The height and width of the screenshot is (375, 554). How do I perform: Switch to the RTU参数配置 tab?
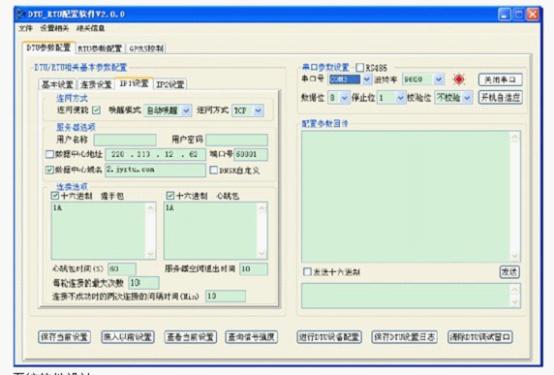pyautogui.click(x=100, y=48)
